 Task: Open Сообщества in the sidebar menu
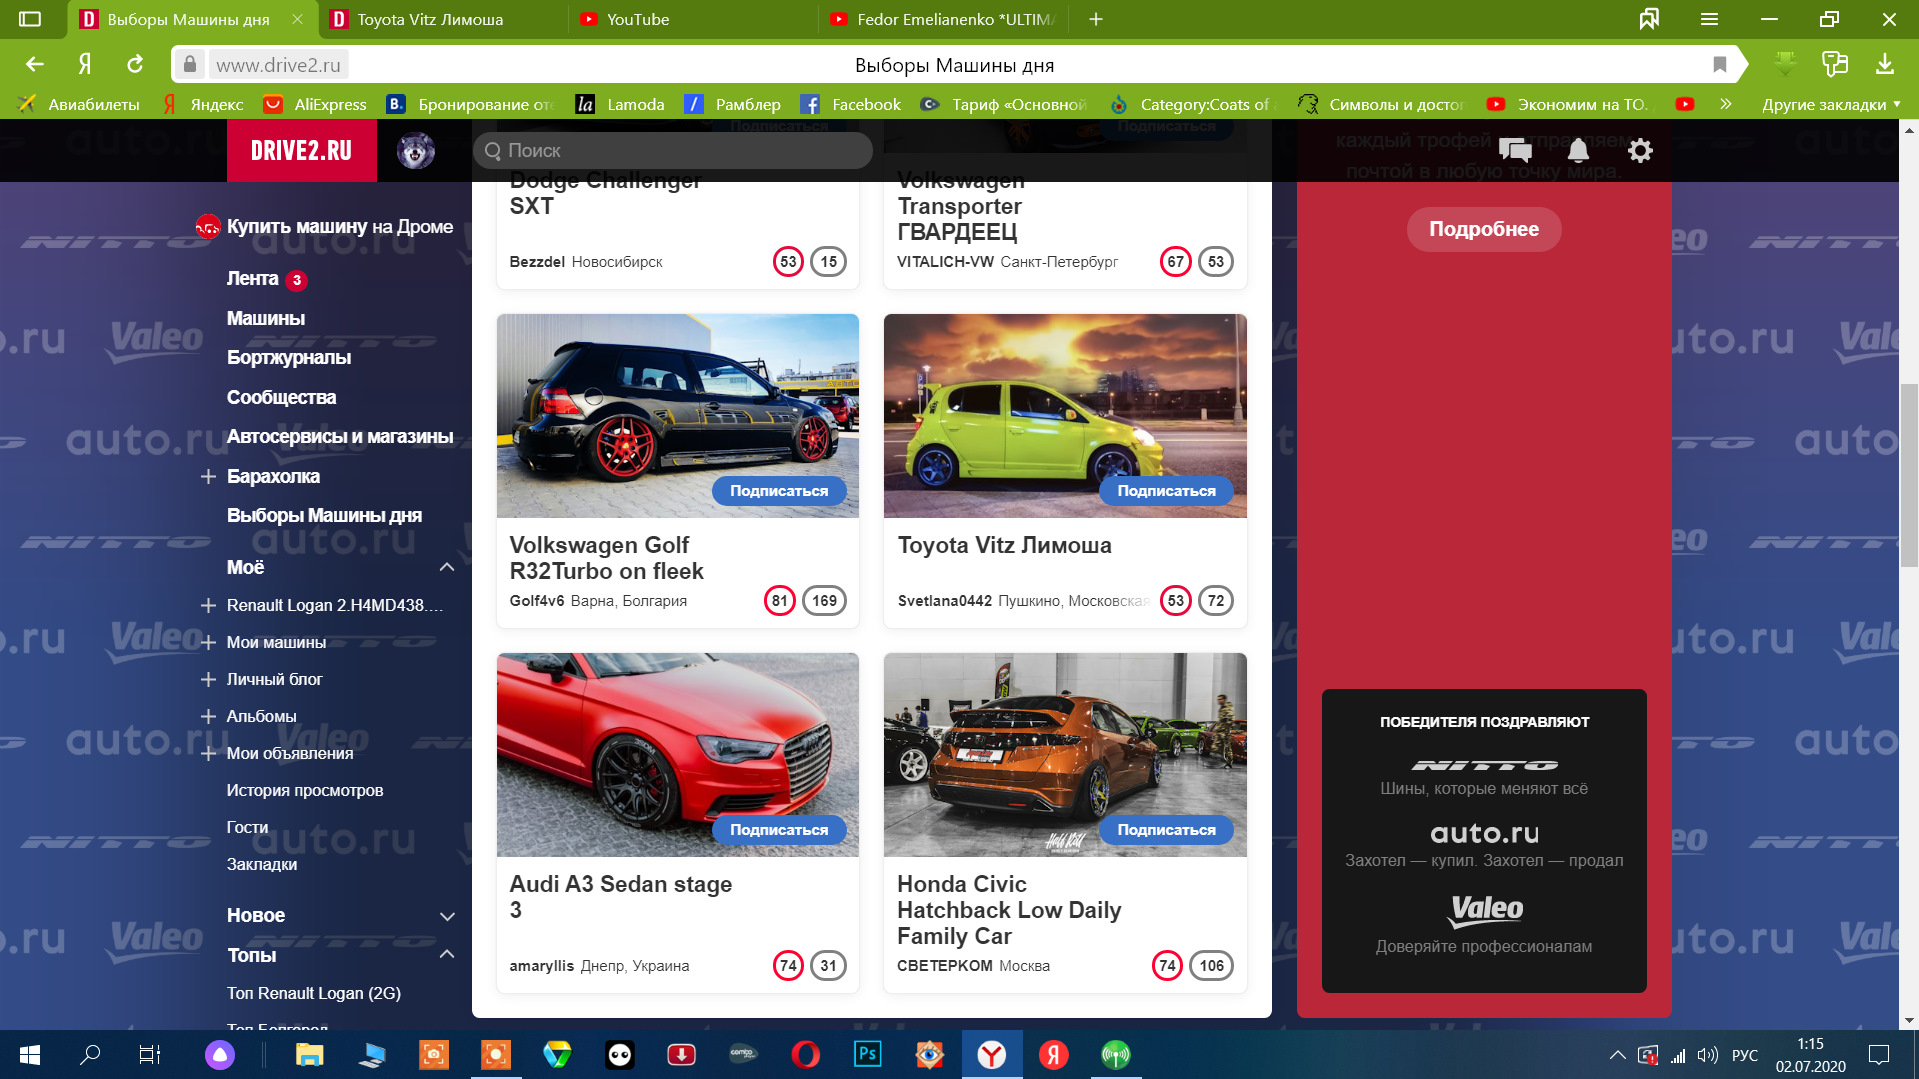(281, 397)
